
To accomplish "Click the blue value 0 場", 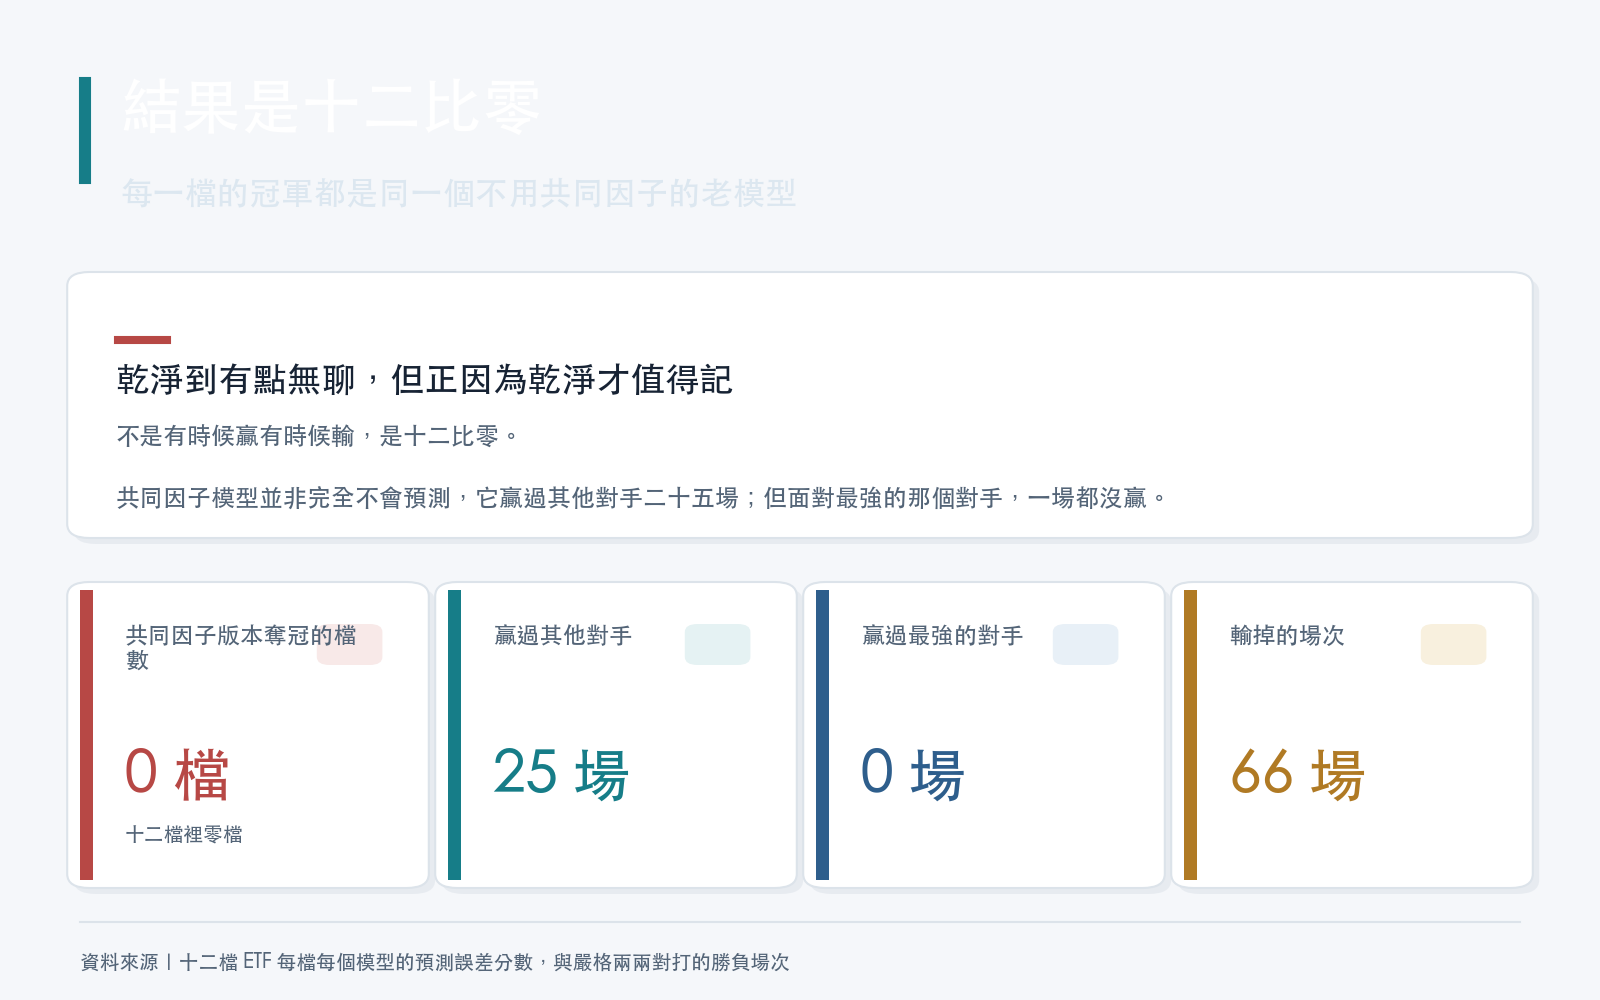I will click(x=912, y=774).
